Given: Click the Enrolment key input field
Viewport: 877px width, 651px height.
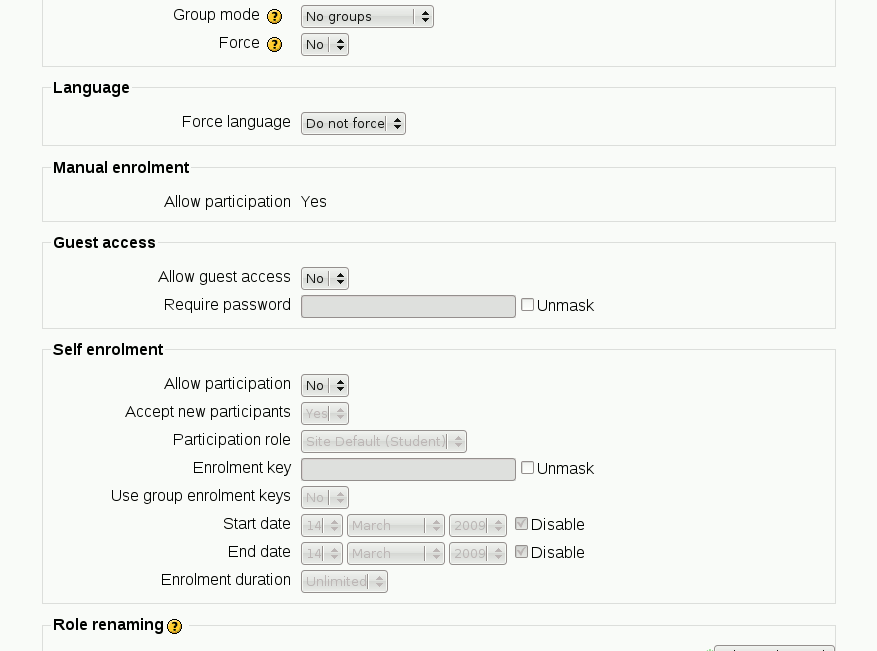Looking at the screenshot, I should click(x=408, y=469).
